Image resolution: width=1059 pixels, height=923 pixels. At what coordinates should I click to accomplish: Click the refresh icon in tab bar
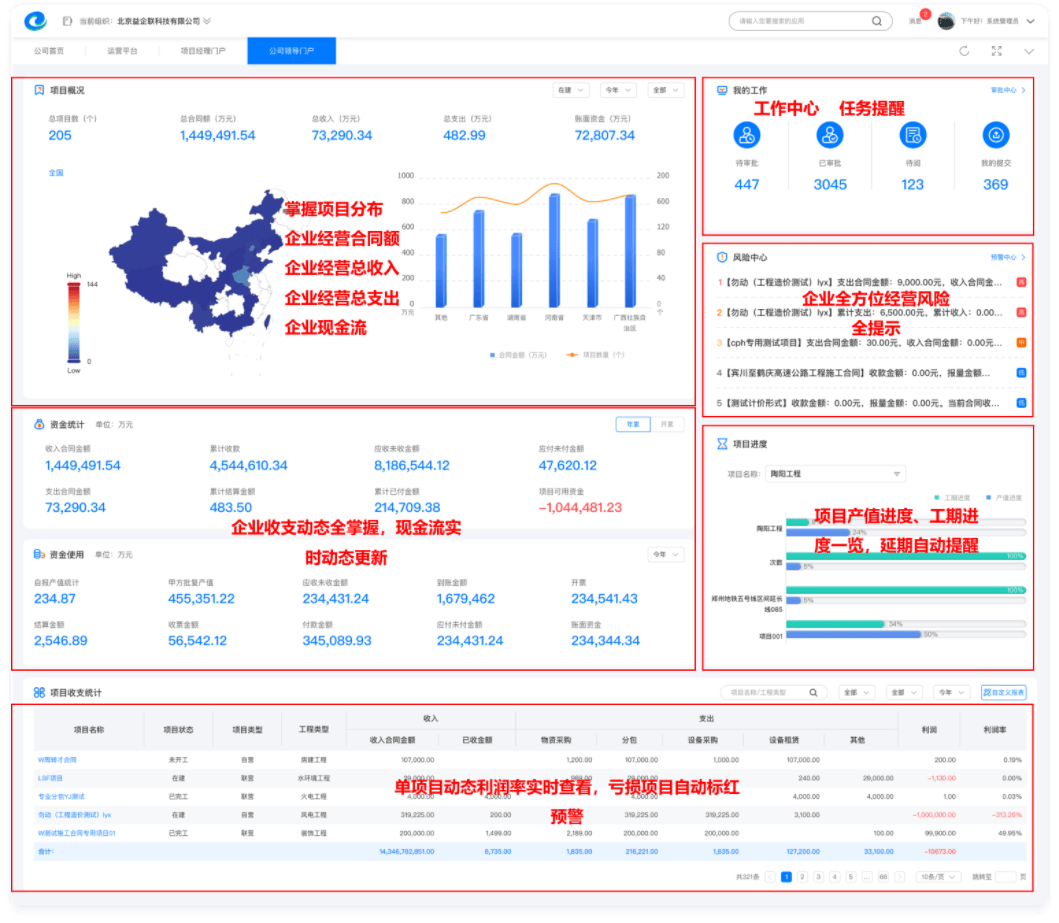[x=964, y=51]
